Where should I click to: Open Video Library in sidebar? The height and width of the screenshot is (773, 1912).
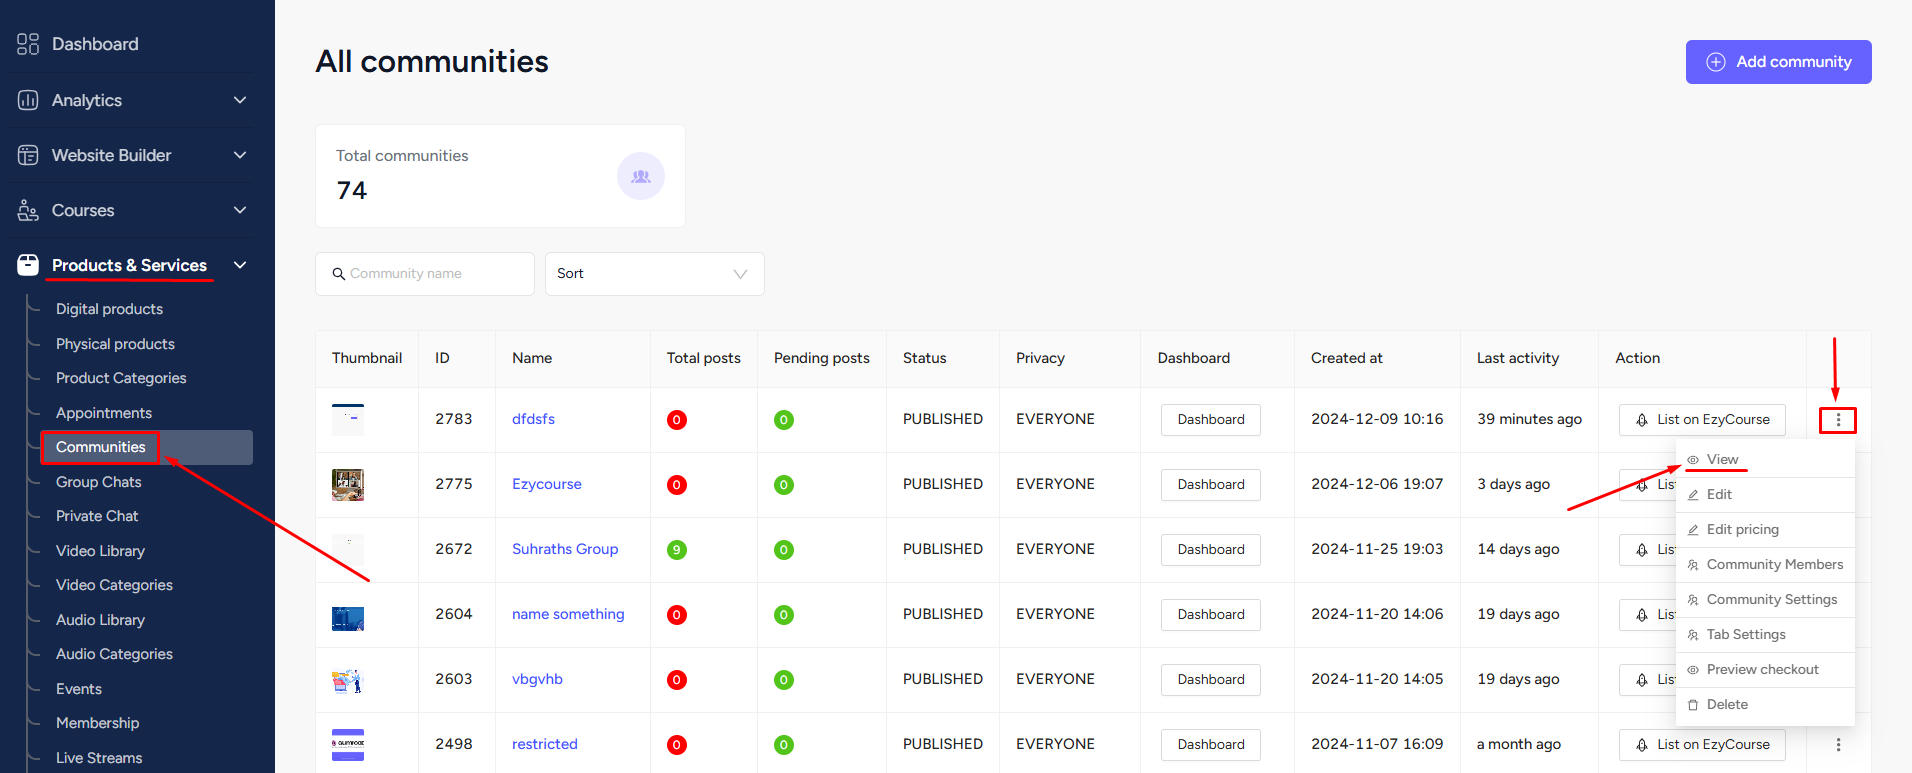pyautogui.click(x=100, y=551)
